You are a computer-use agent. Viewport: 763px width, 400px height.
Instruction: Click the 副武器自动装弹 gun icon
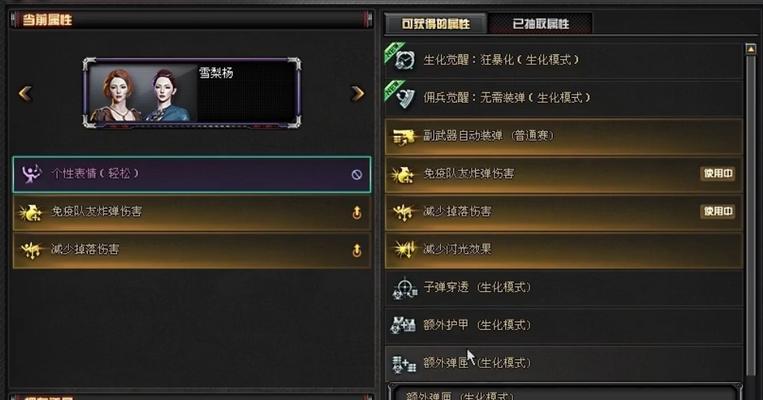(x=403, y=137)
